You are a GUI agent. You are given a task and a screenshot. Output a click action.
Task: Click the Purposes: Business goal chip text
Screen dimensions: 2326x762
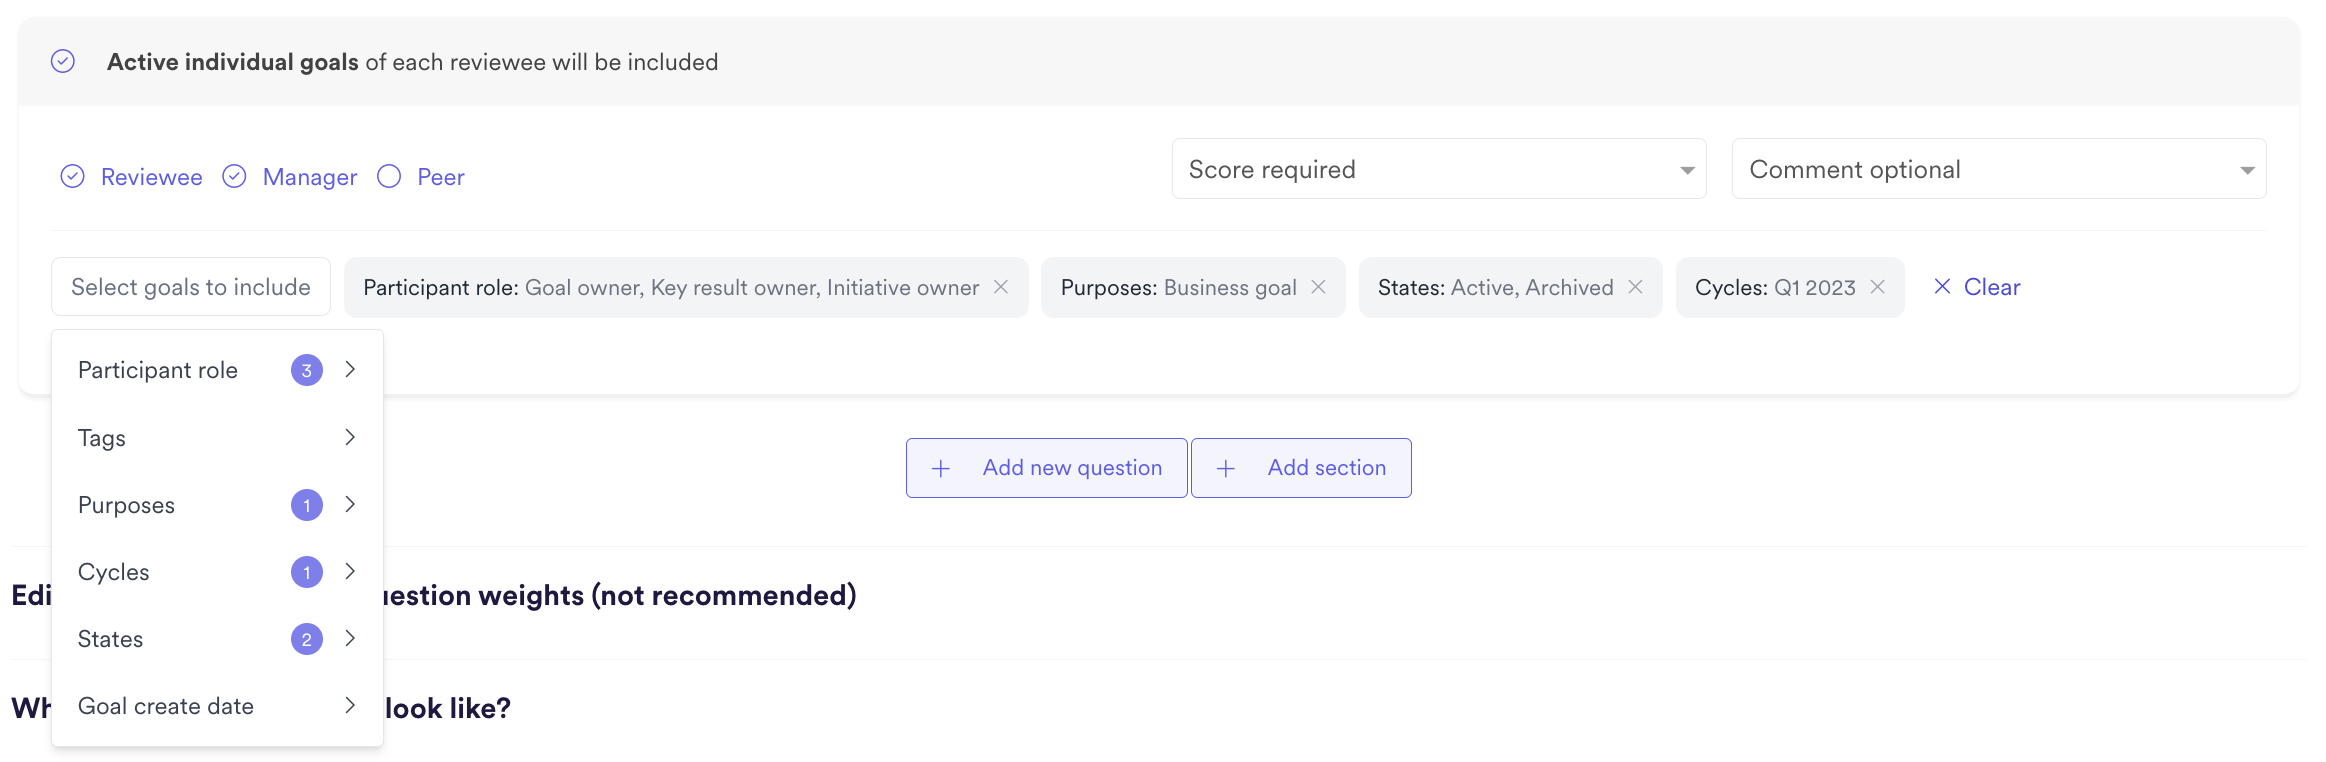coord(1178,288)
